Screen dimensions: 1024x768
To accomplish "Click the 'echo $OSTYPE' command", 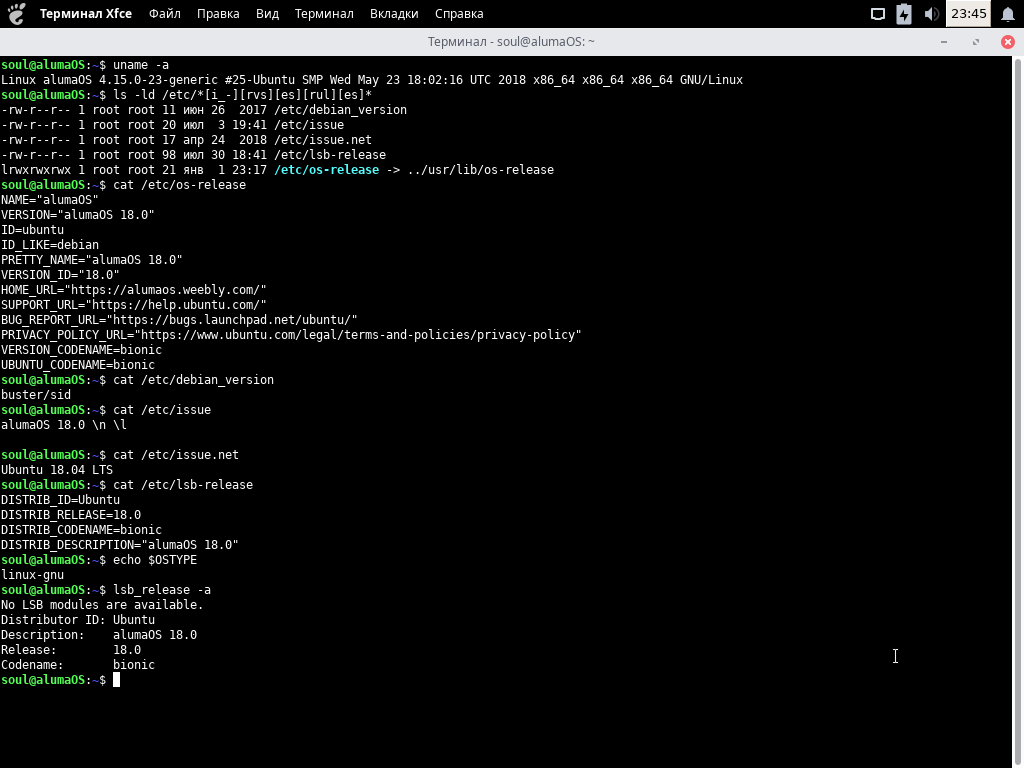I will (155, 560).
